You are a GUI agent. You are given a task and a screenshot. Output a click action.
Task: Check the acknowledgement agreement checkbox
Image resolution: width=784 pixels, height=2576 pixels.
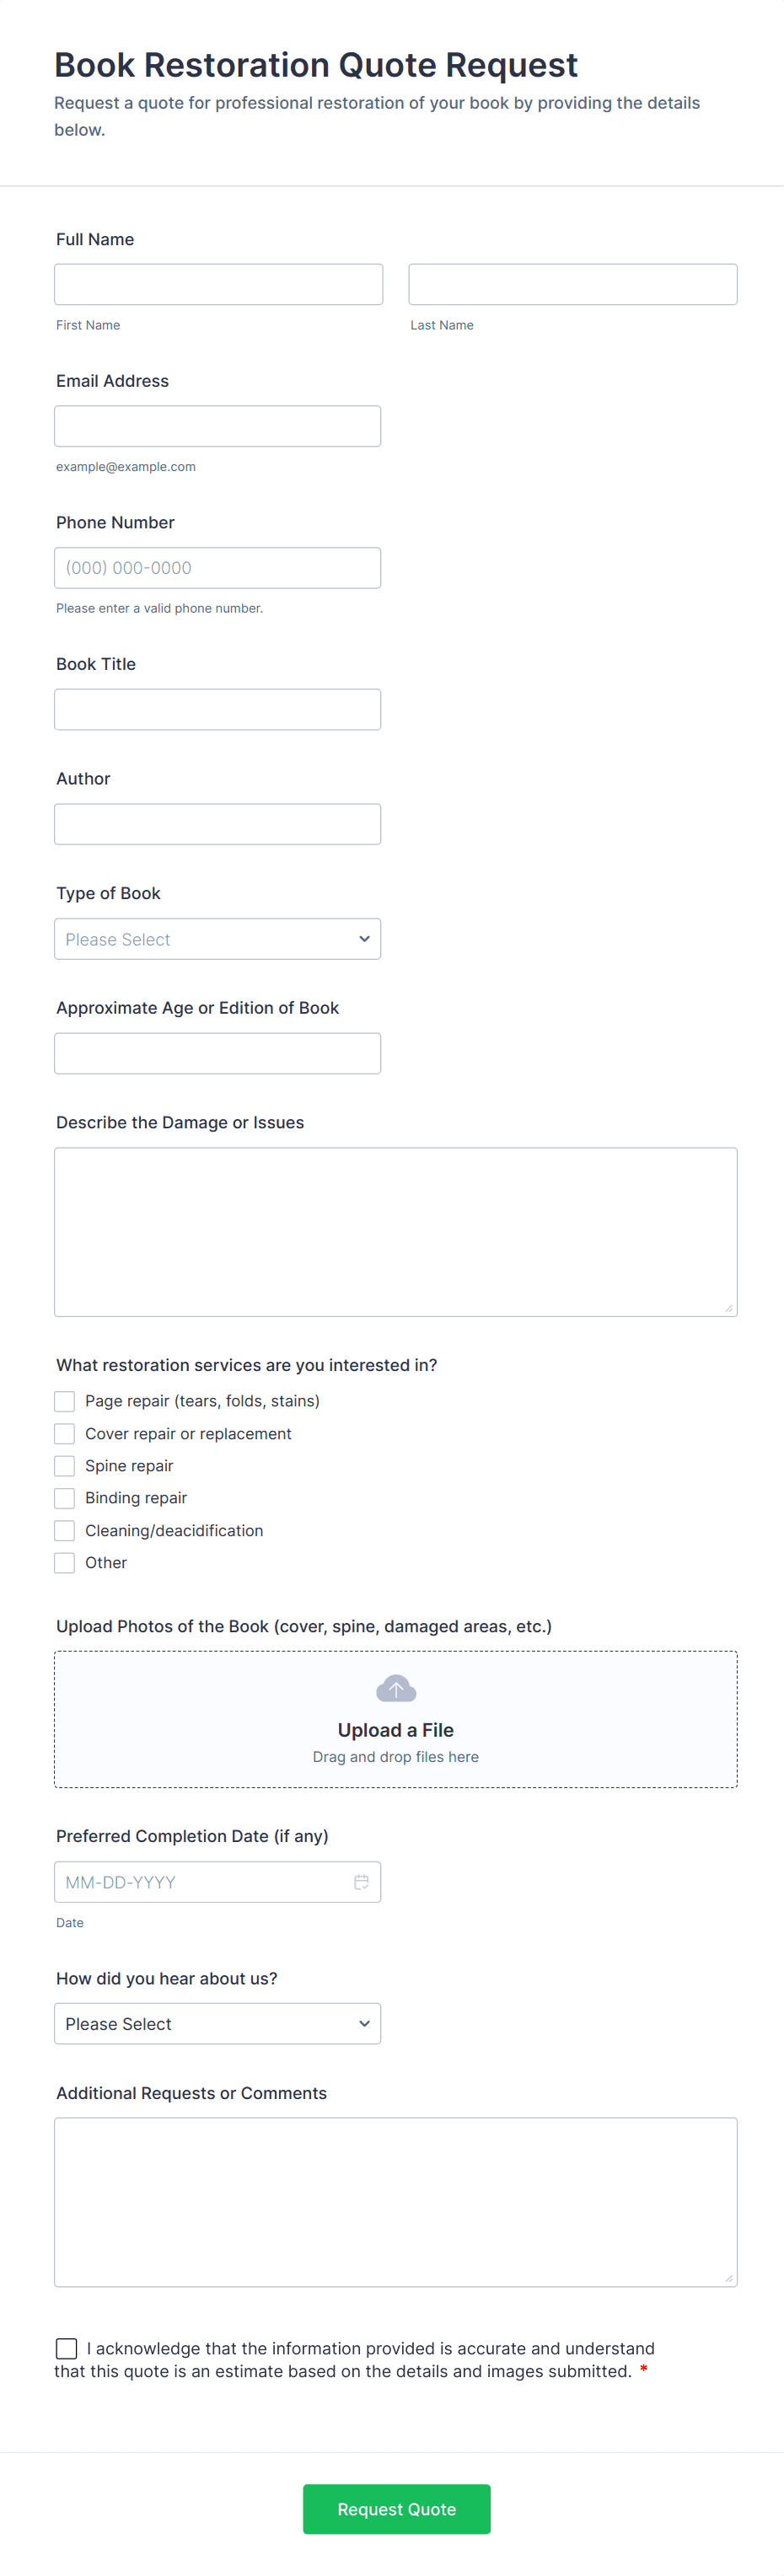click(x=67, y=2348)
